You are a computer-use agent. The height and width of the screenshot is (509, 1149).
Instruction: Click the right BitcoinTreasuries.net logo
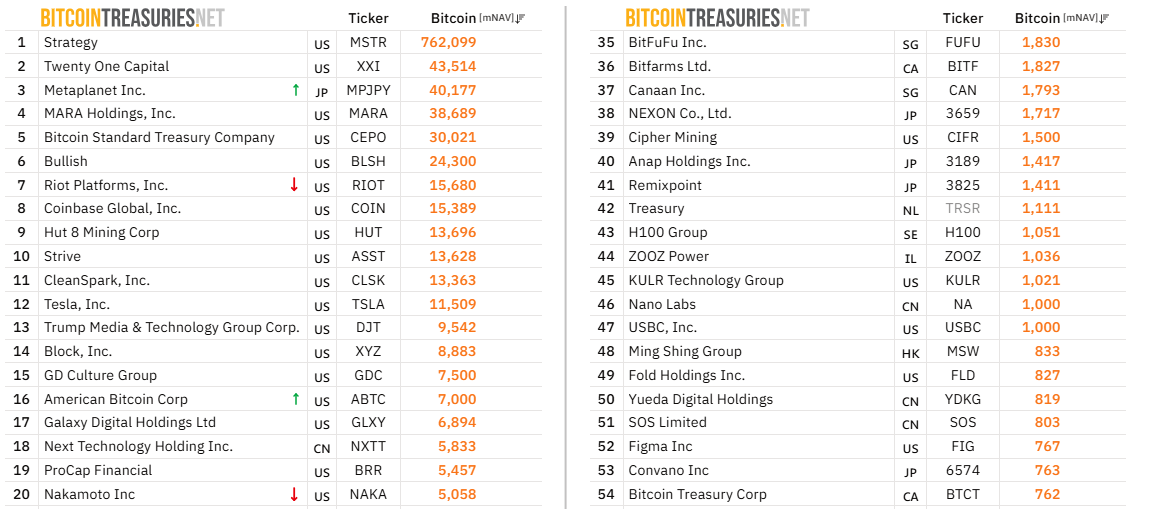point(717,18)
